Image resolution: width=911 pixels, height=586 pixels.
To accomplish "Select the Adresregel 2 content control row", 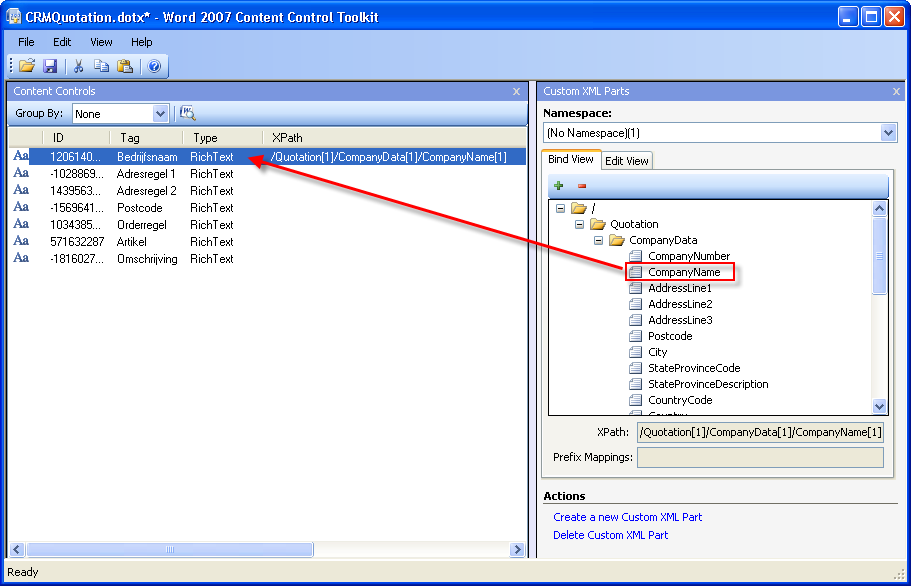I will [x=269, y=190].
